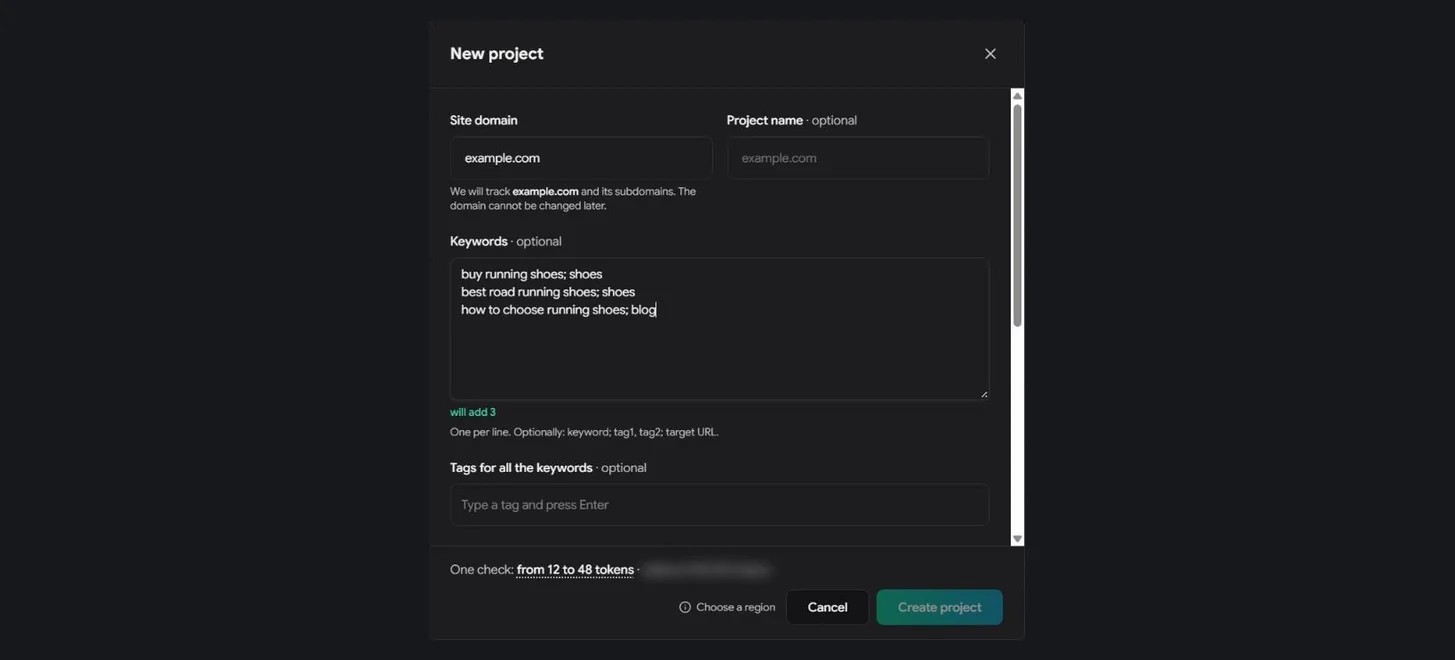Click the Choose a region info icon
This screenshot has height=660, width=1455.
[685, 607]
